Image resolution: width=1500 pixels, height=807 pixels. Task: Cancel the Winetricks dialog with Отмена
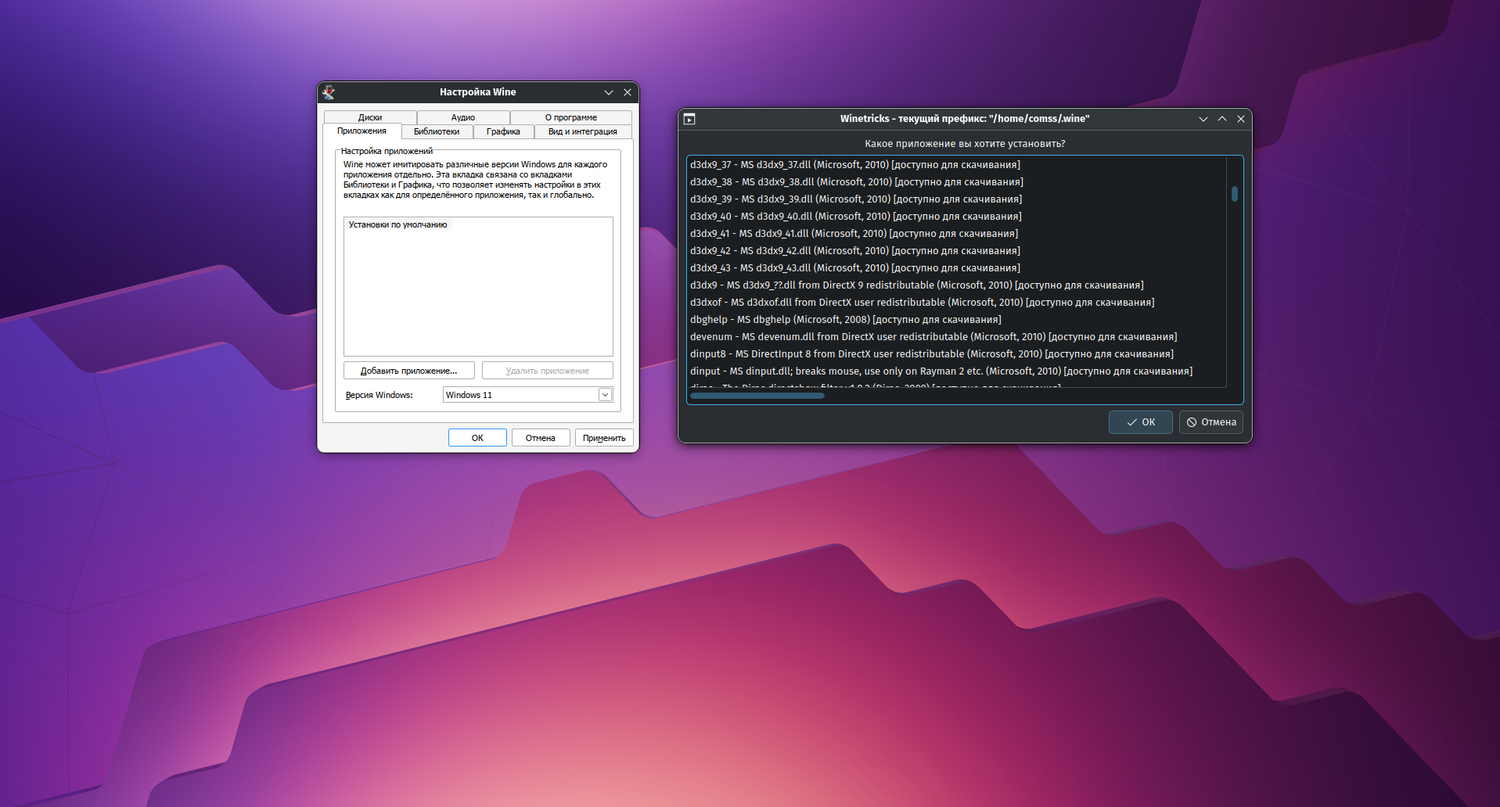coord(1211,422)
